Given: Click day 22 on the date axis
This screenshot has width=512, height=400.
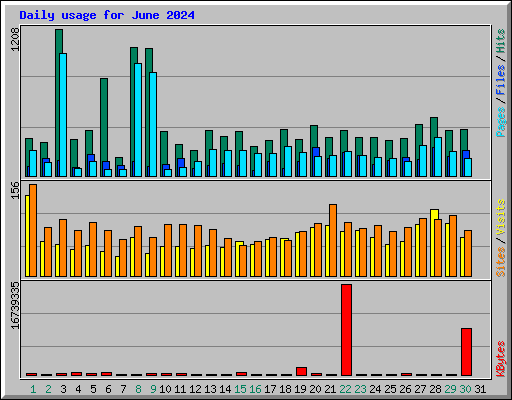Looking at the screenshot, I should tap(345, 389).
